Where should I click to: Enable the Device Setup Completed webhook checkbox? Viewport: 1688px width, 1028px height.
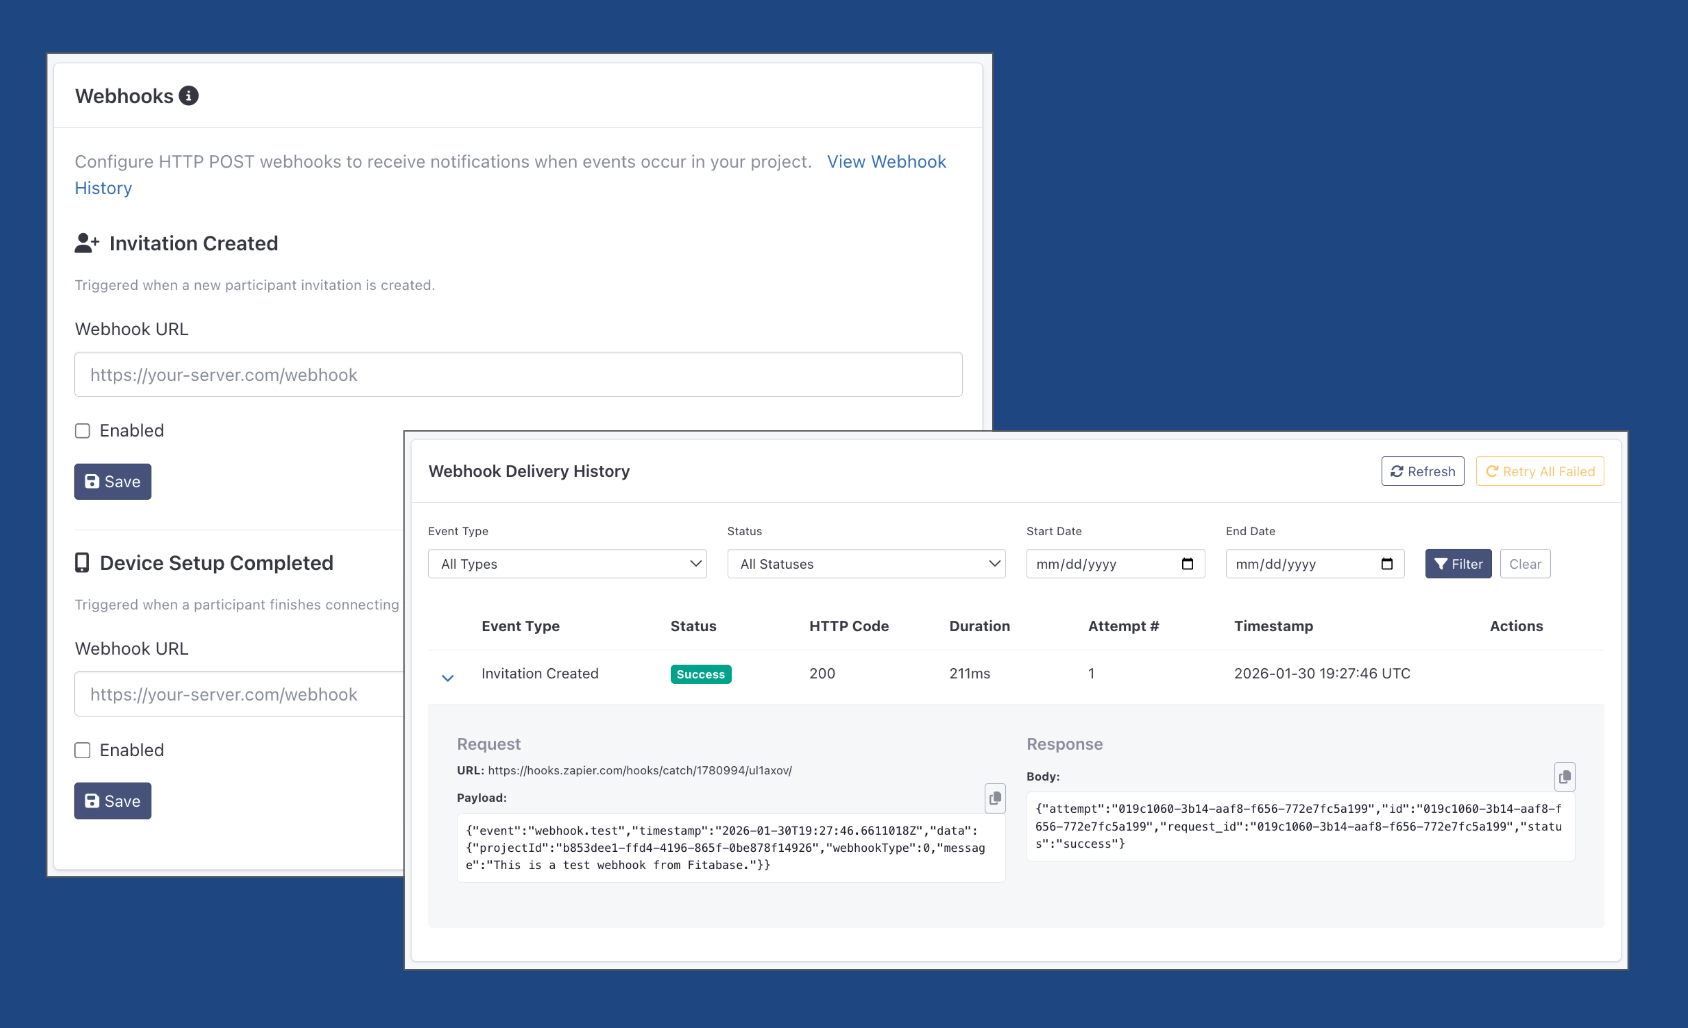point(83,750)
